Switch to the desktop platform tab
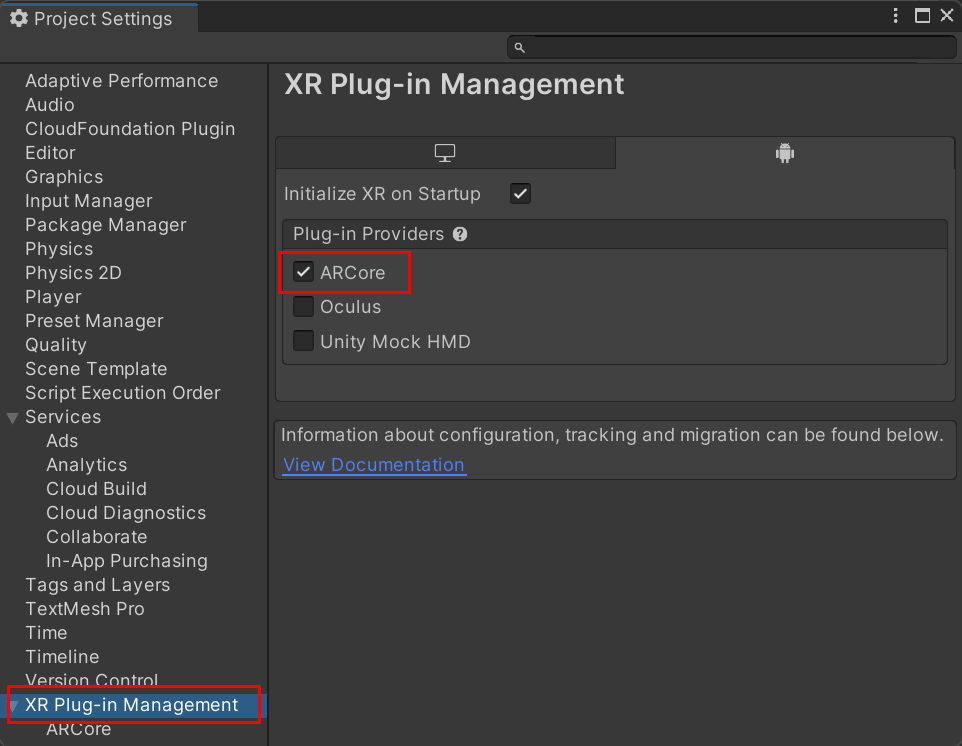 point(445,153)
